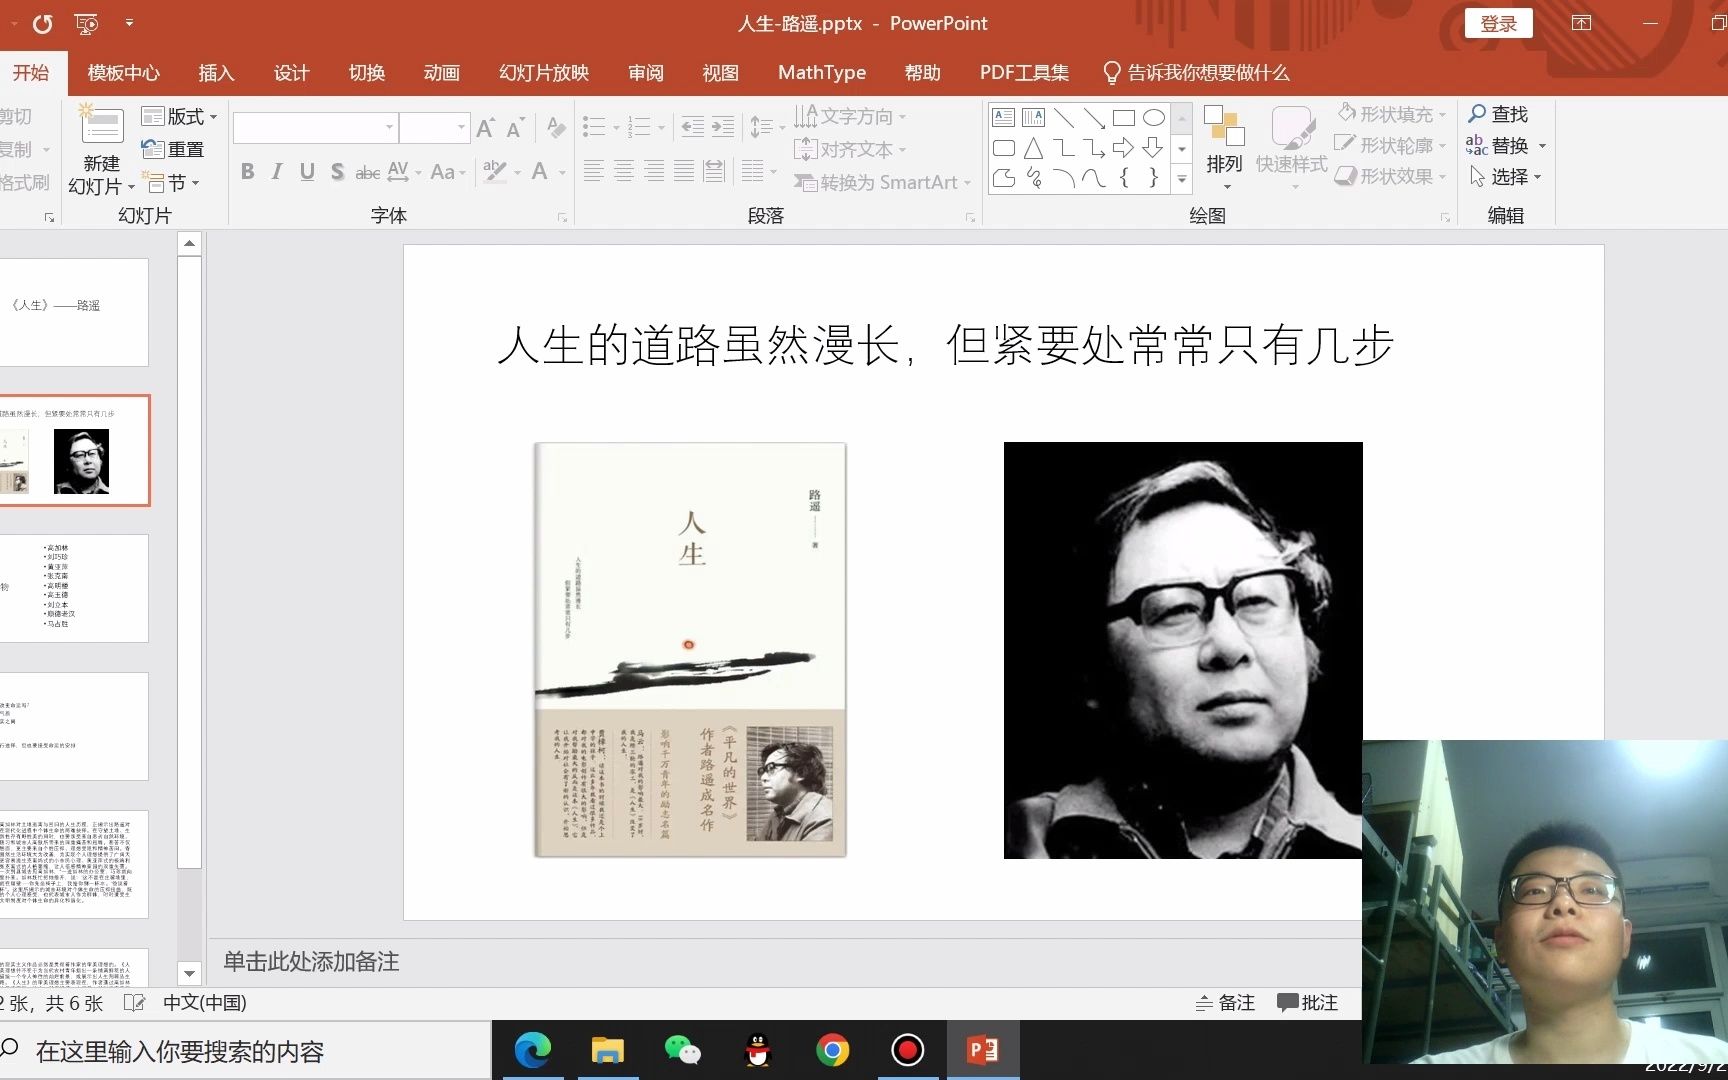
Task: Open Shape Fill (形状填充) dropdown
Action: (1392, 114)
